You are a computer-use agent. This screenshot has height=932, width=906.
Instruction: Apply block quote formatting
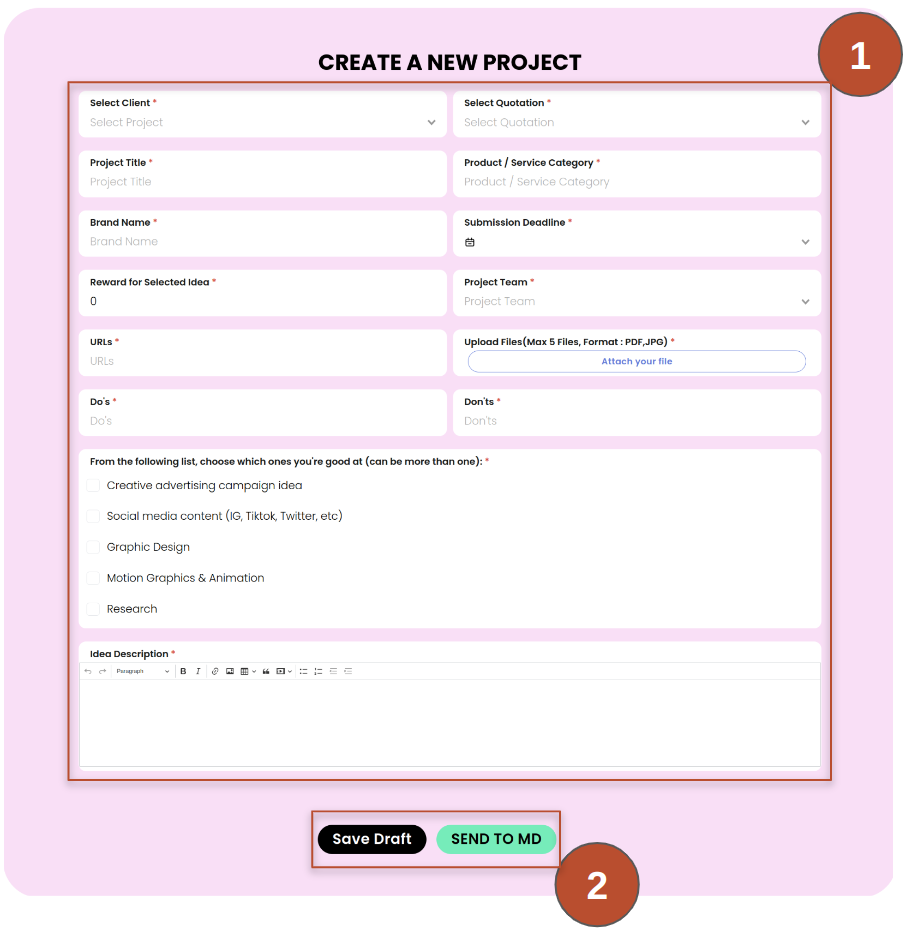(x=266, y=671)
